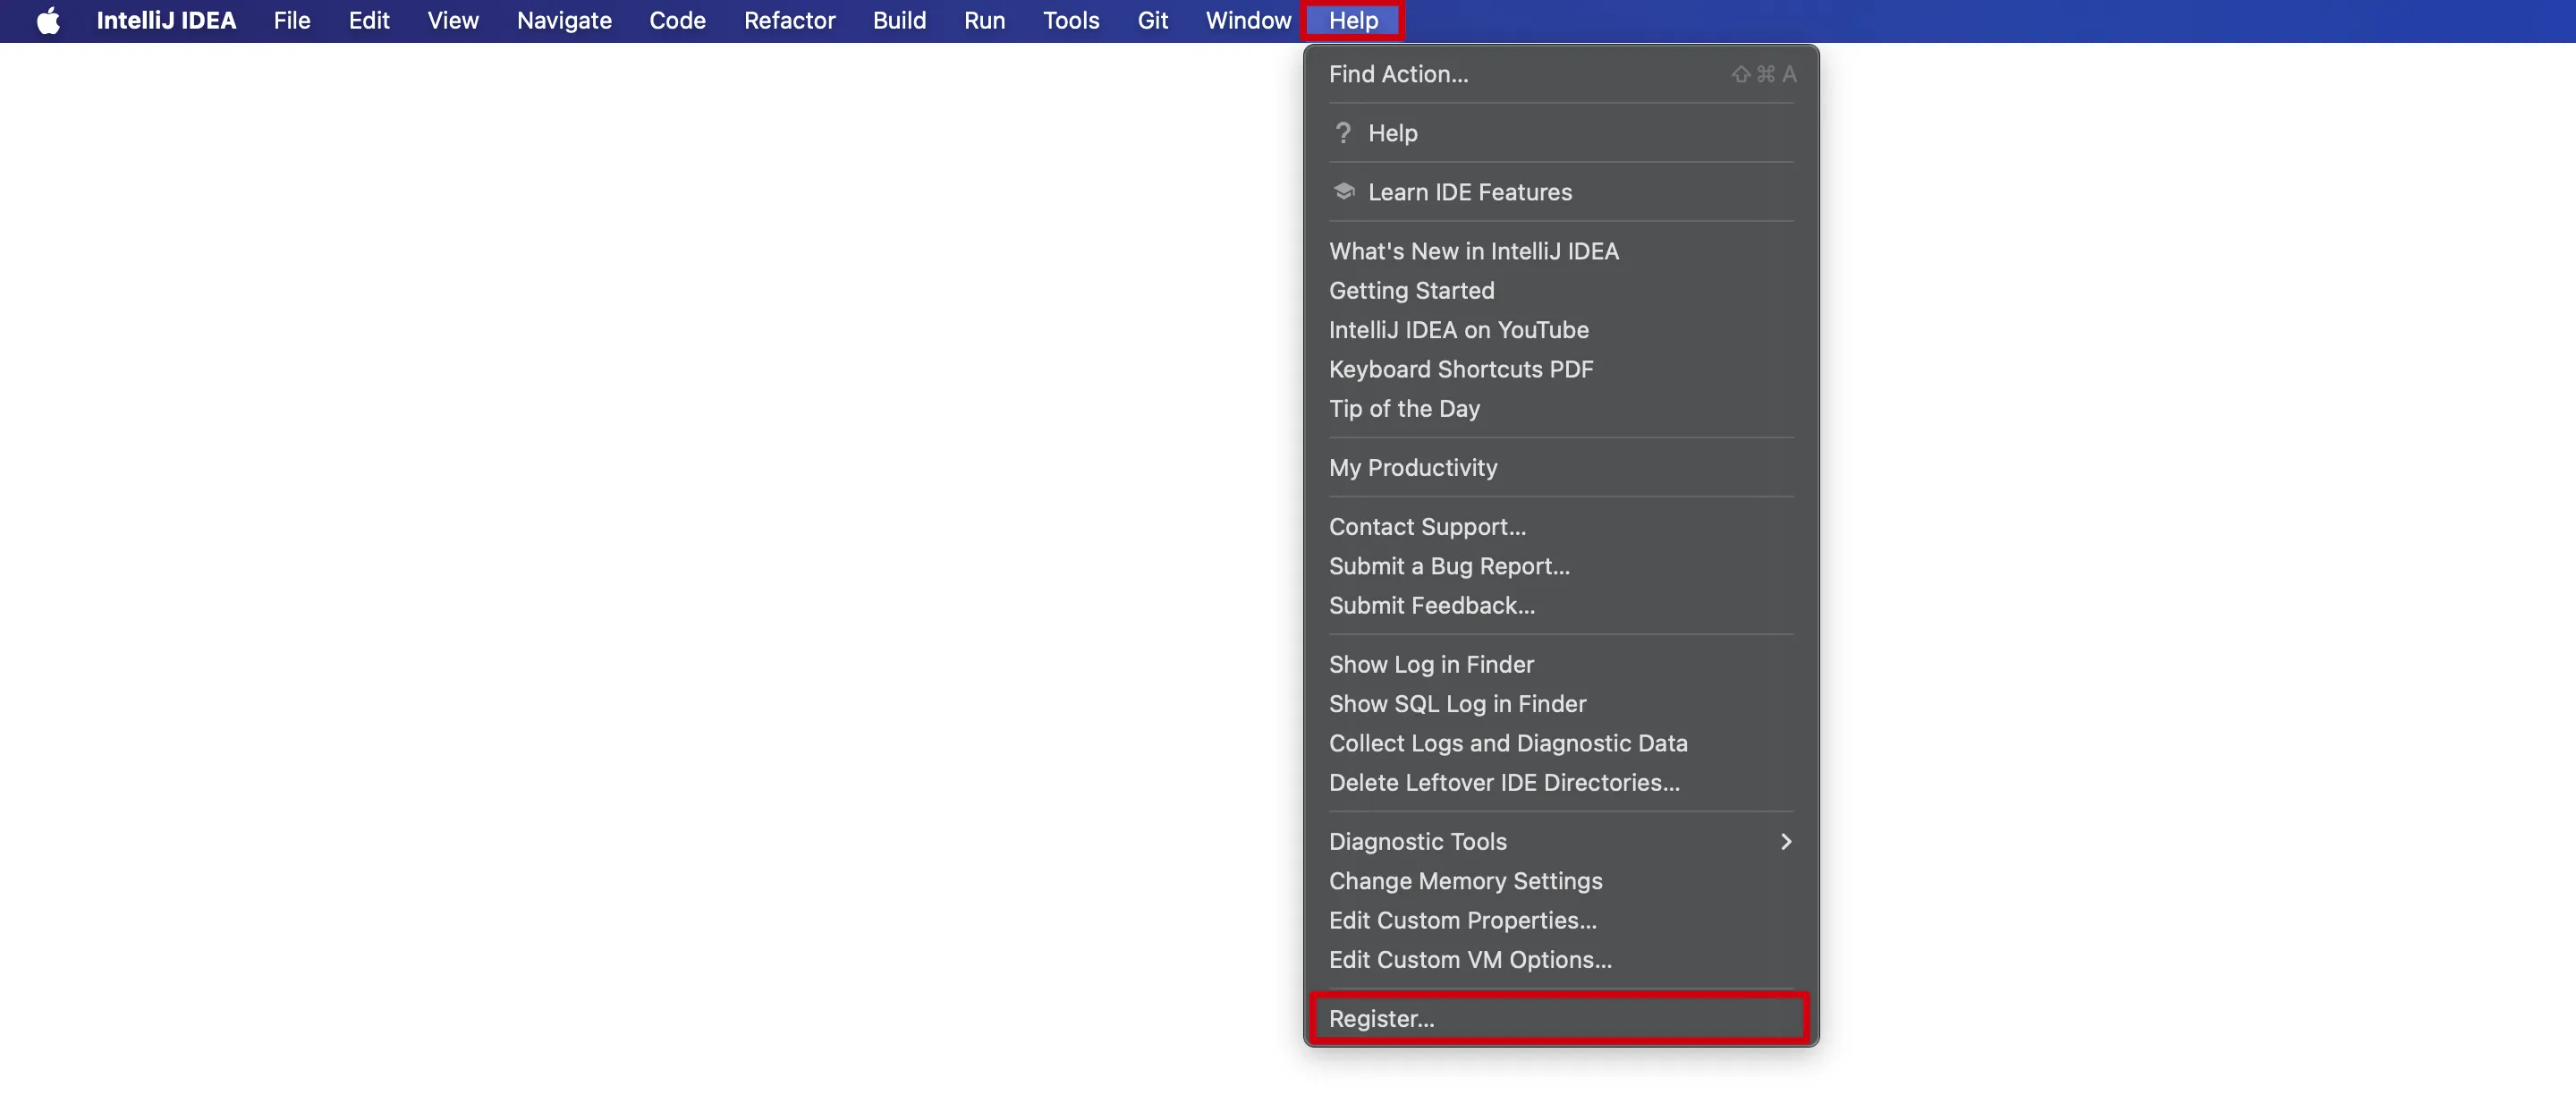Click the Apple logo menu icon
This screenshot has width=2576, height=1095.
[x=48, y=21]
